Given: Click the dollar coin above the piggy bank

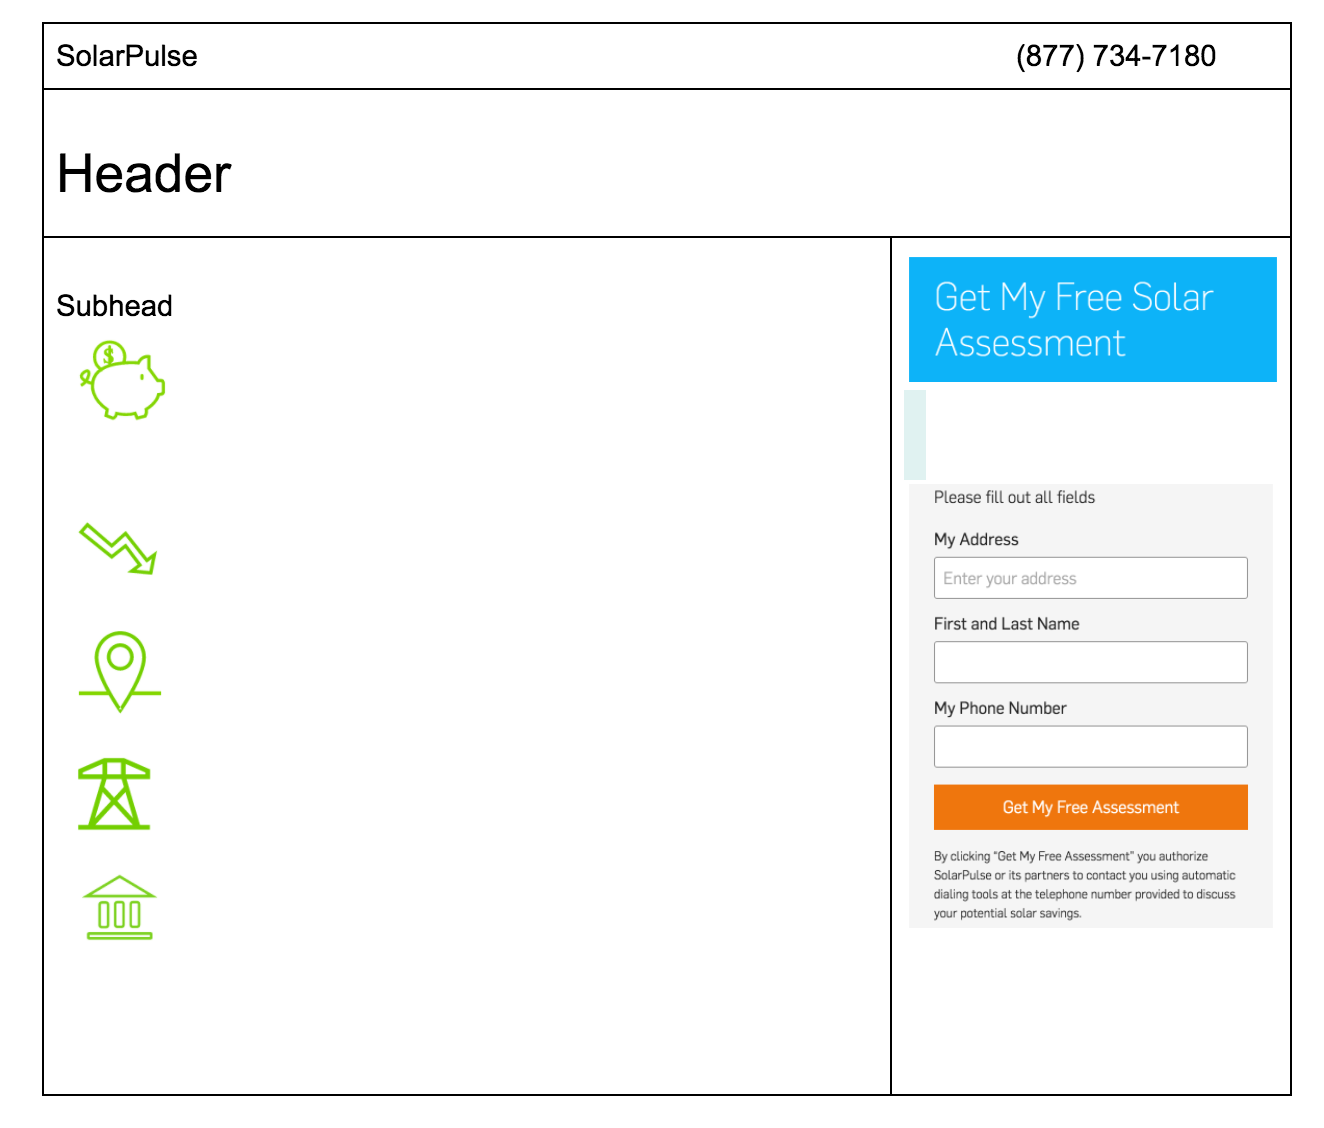Looking at the screenshot, I should point(109,355).
